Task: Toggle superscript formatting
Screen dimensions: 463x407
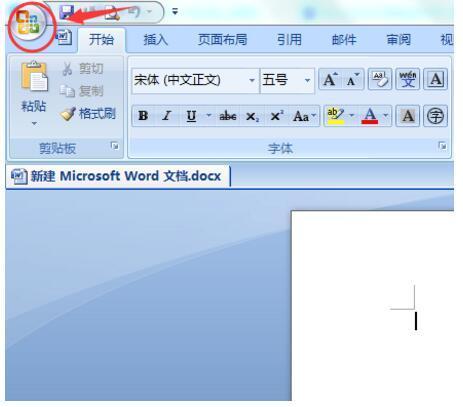Action: (x=277, y=116)
